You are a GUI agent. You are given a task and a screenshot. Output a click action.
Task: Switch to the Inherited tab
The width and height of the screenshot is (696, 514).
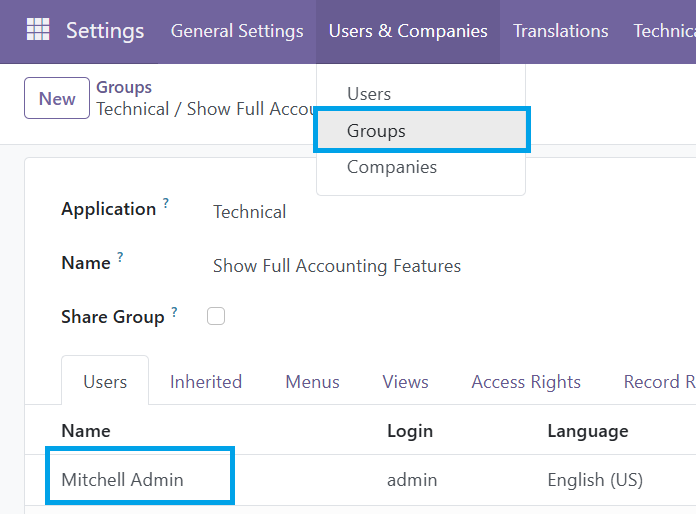click(206, 382)
